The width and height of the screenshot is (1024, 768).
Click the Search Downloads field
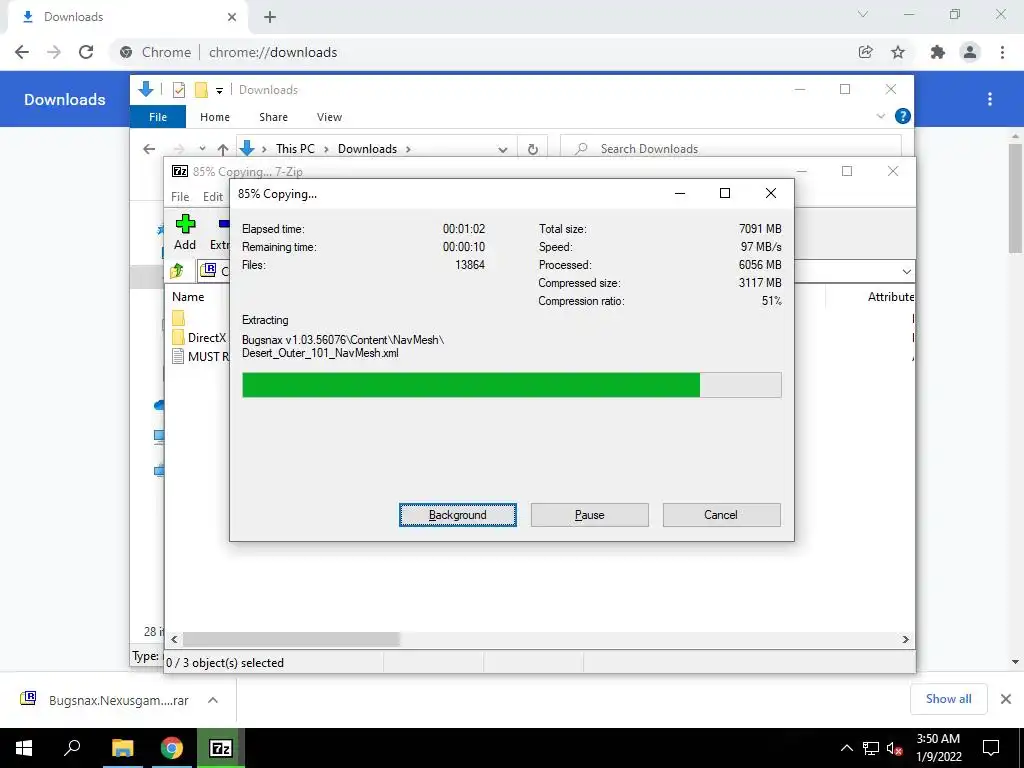click(x=731, y=149)
